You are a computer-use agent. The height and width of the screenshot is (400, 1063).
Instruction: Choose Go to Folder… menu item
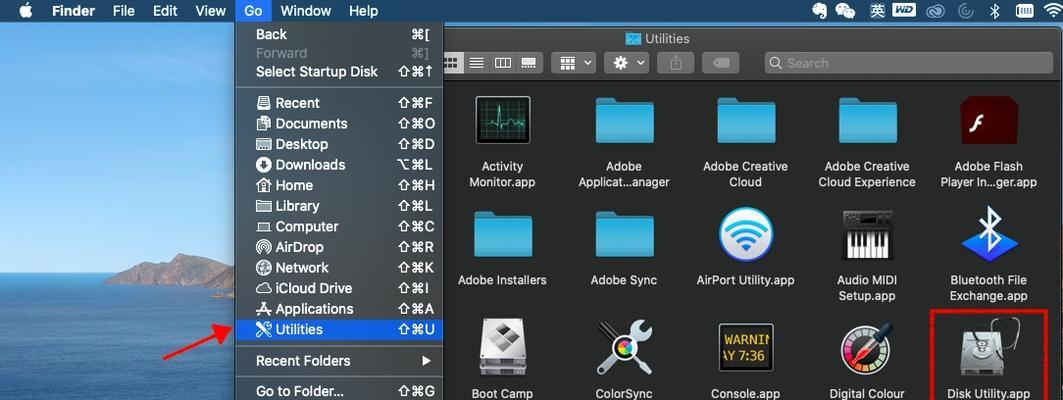tap(339, 391)
